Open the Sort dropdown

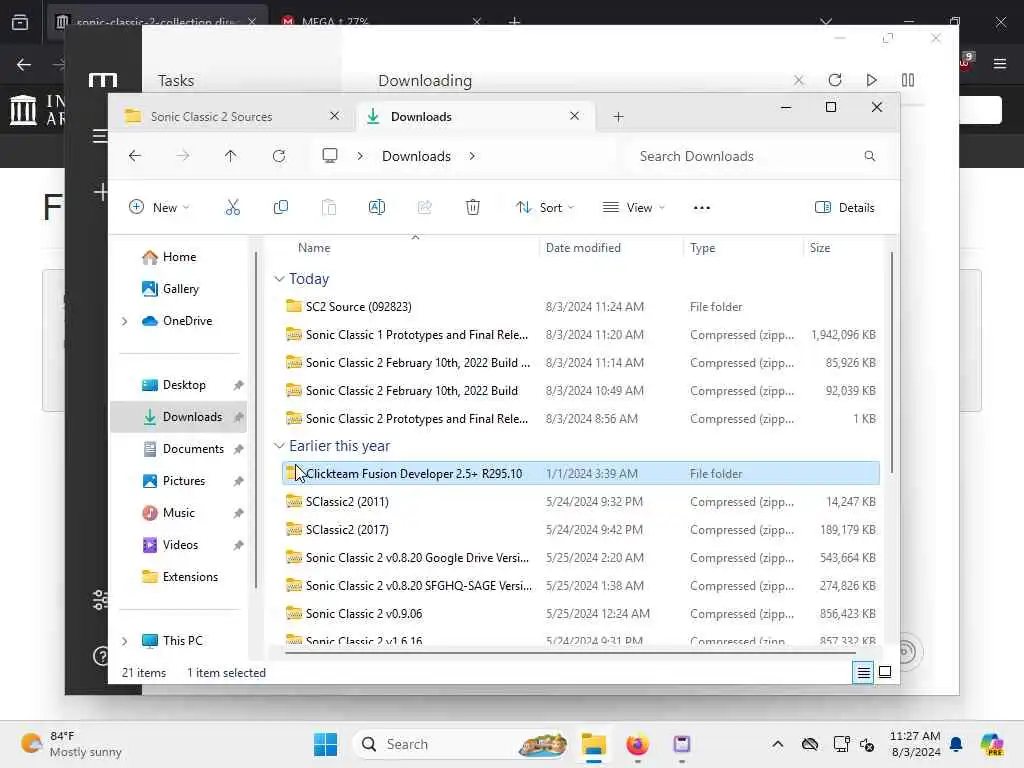coord(545,208)
